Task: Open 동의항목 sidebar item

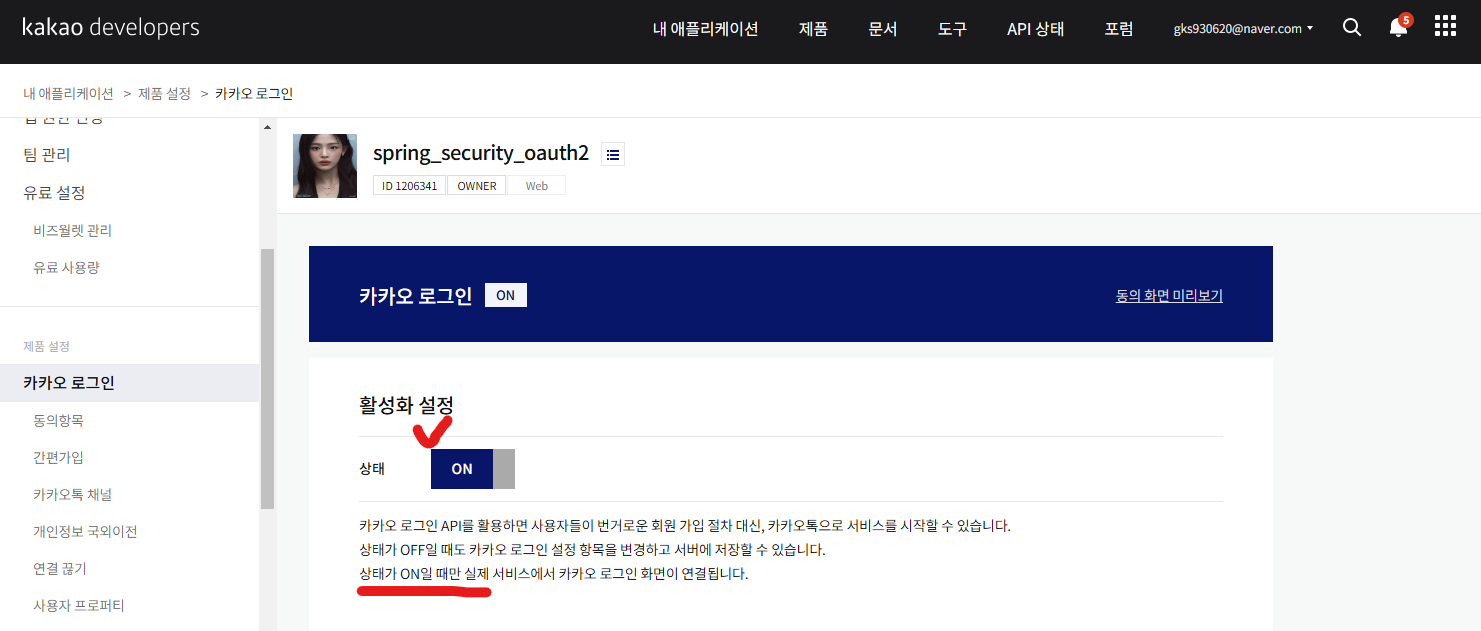Action: click(58, 421)
